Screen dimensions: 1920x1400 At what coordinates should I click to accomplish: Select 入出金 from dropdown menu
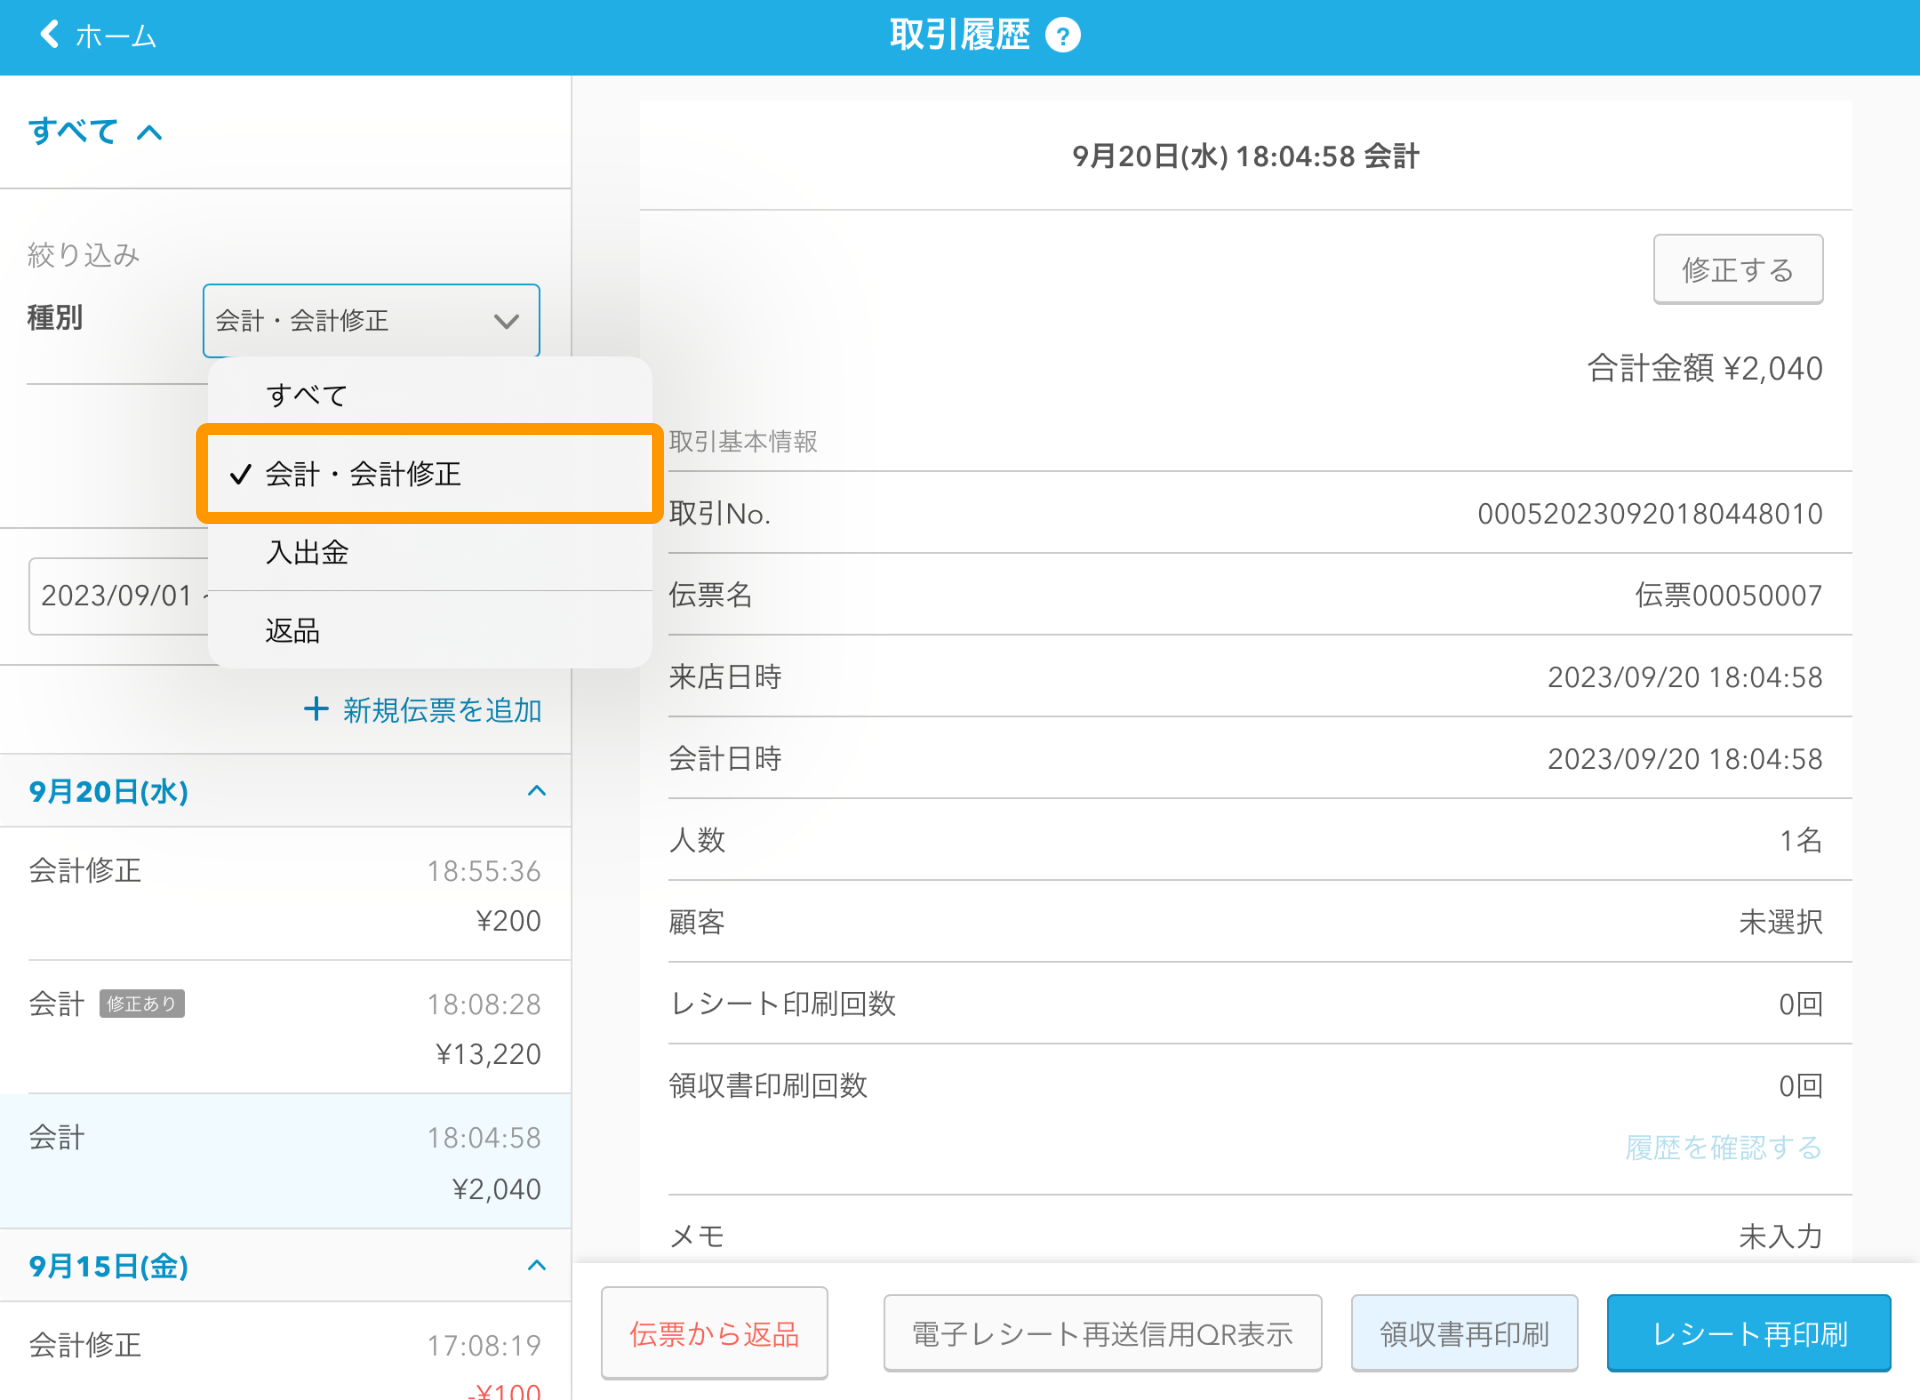pos(306,552)
